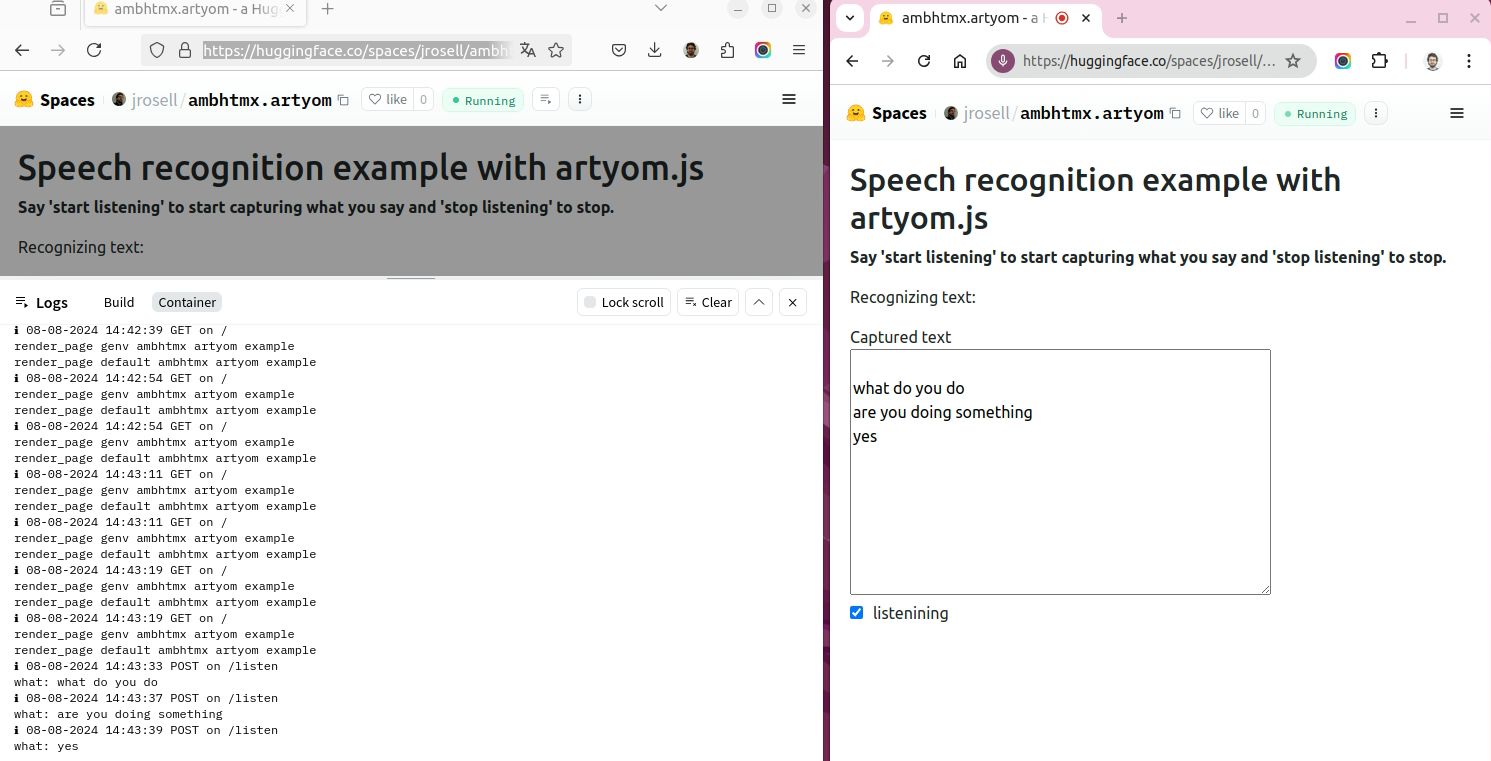
Task: Click Spaces logo in Chrome window
Action: pos(887,114)
